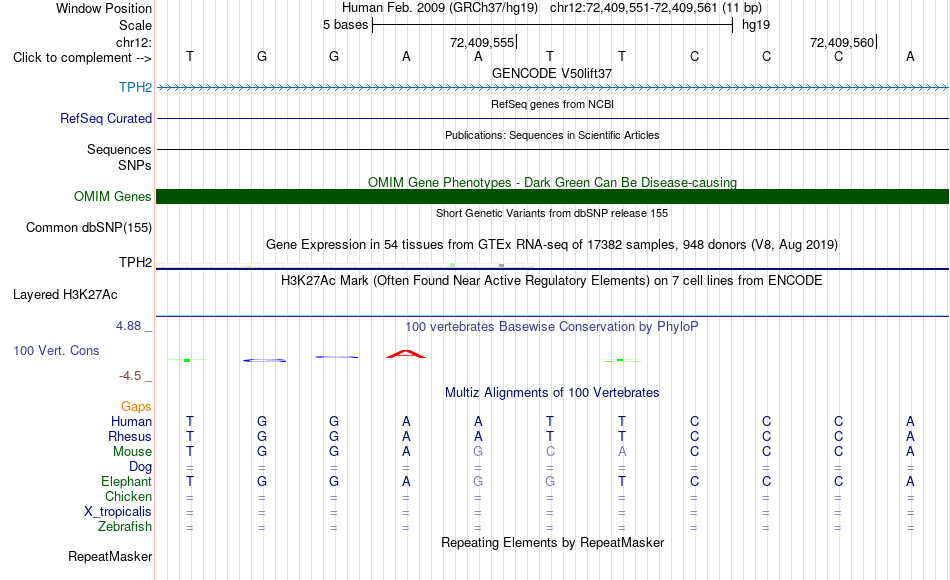950x580 pixels.
Task: Select the X_tropicalis alignment row label
Action: [118, 512]
